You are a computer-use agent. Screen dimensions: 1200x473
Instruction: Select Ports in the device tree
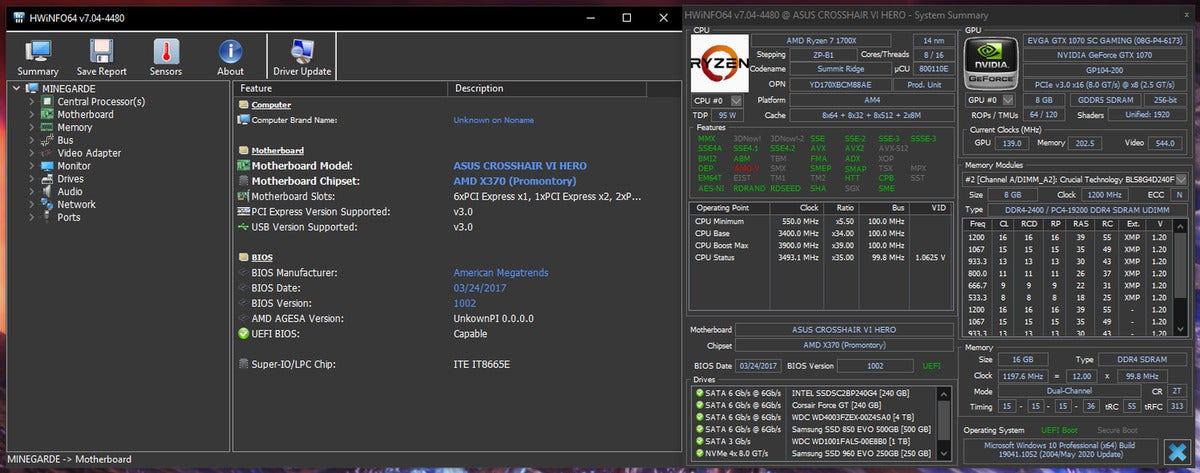click(69, 217)
